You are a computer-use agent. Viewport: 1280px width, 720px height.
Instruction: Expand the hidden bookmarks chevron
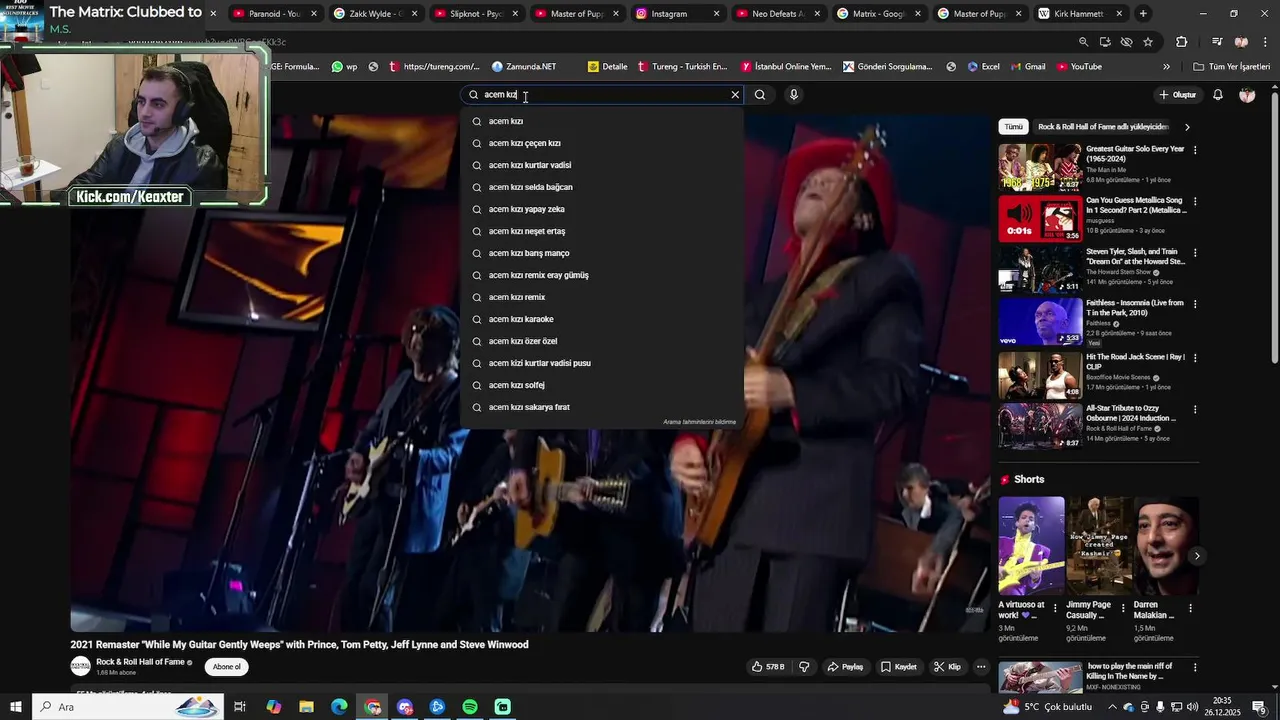[1166, 67]
